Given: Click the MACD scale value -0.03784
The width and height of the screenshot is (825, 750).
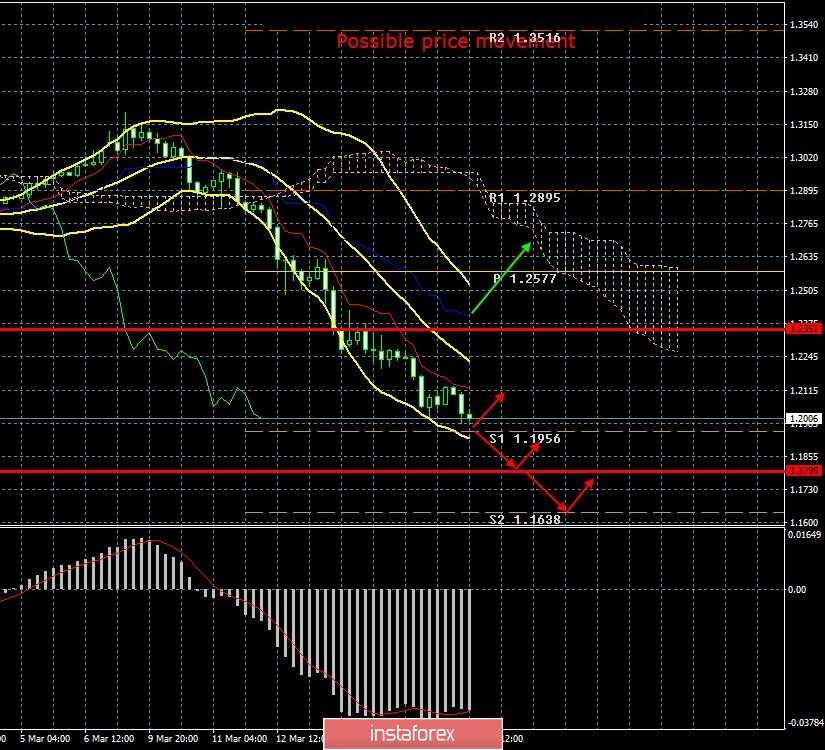Looking at the screenshot, I should 804,723.
